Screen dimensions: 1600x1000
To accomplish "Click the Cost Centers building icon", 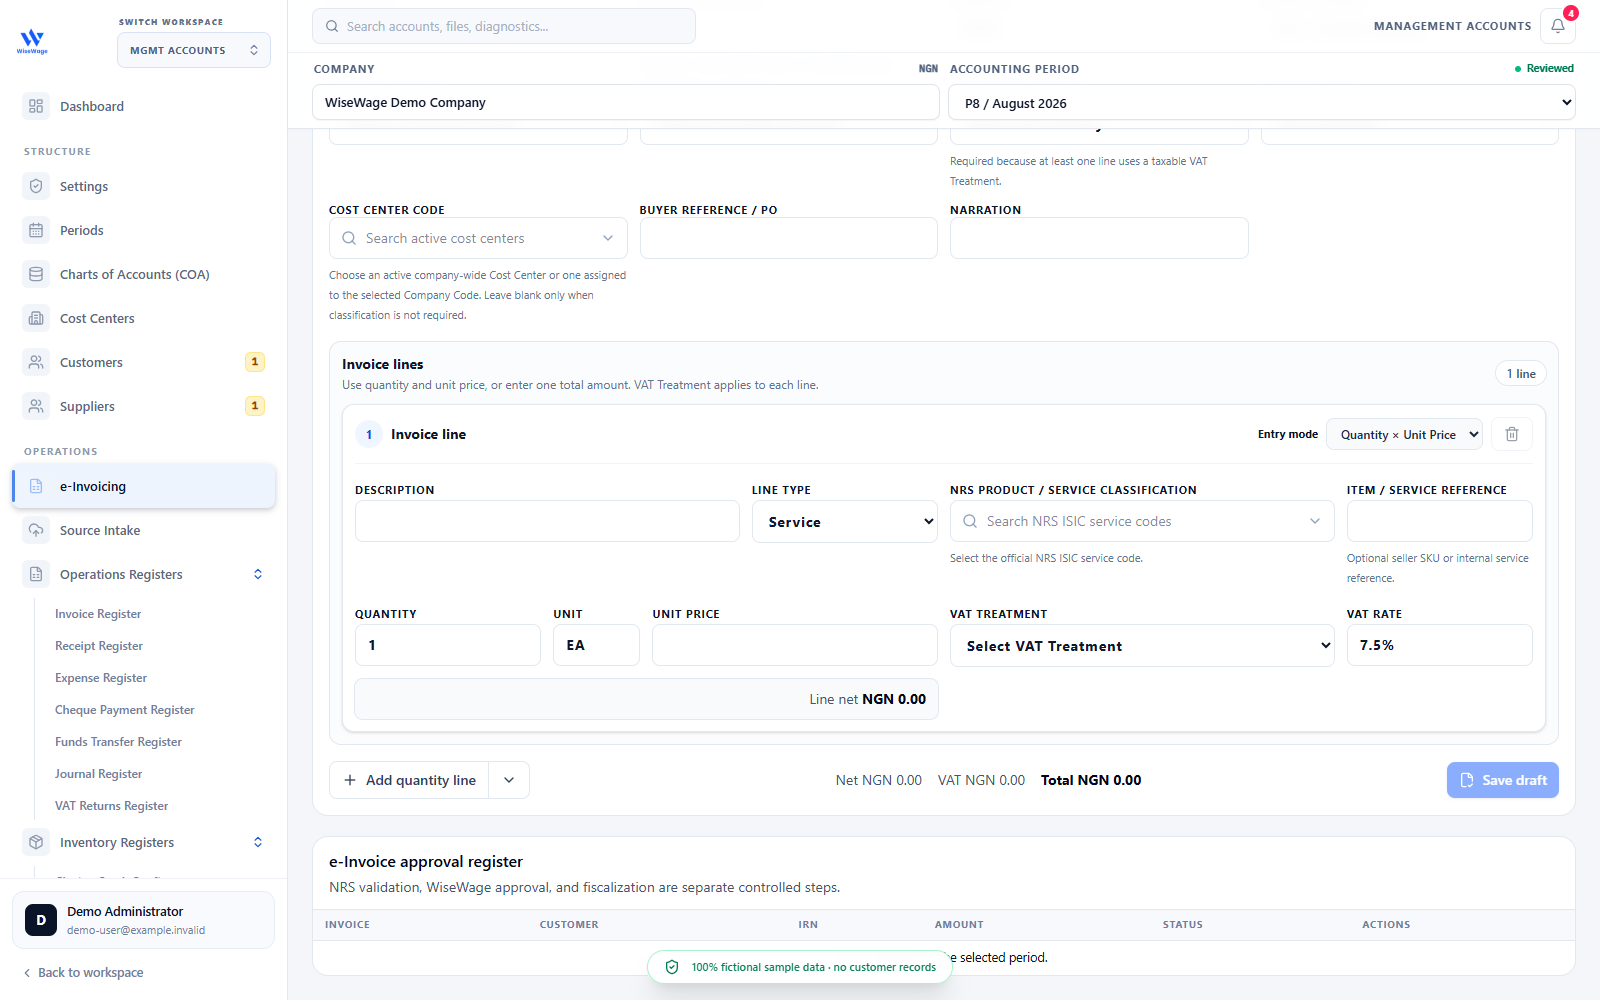I will coord(36,318).
